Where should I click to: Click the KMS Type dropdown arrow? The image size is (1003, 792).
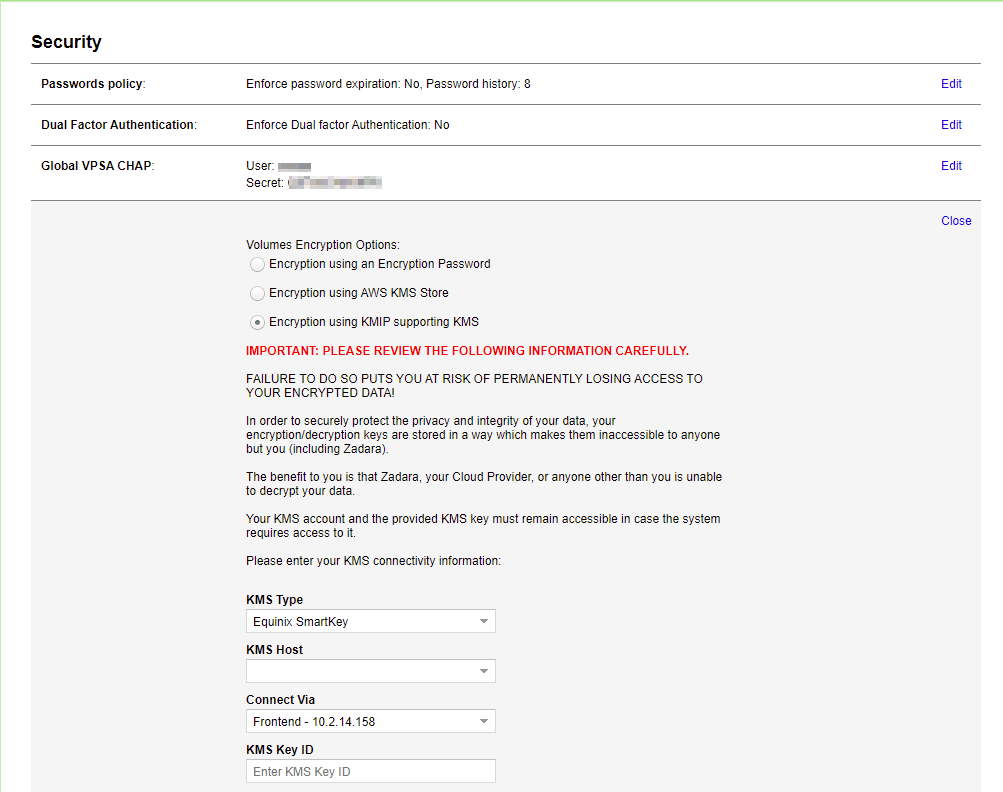pos(485,621)
